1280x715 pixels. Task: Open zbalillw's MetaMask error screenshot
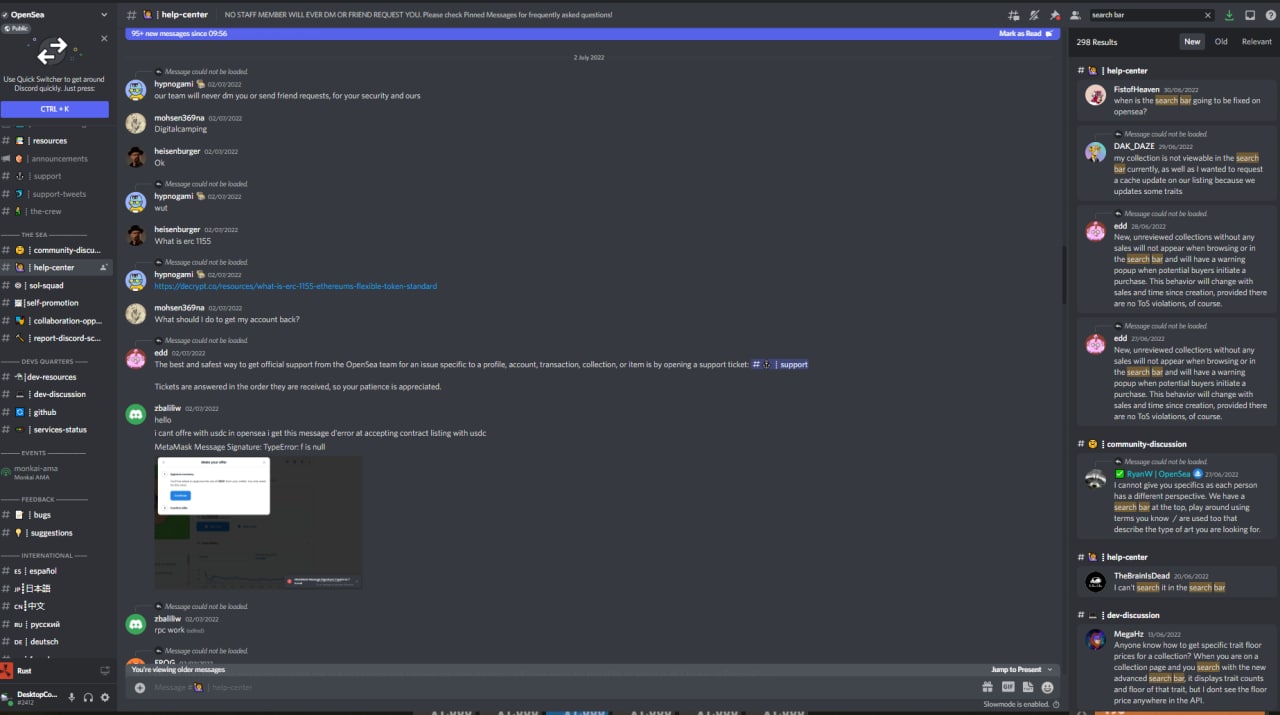click(258, 522)
